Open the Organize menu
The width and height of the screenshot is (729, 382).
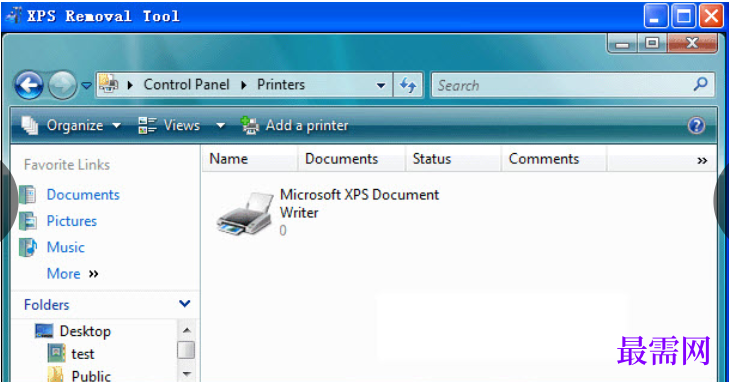[75, 125]
